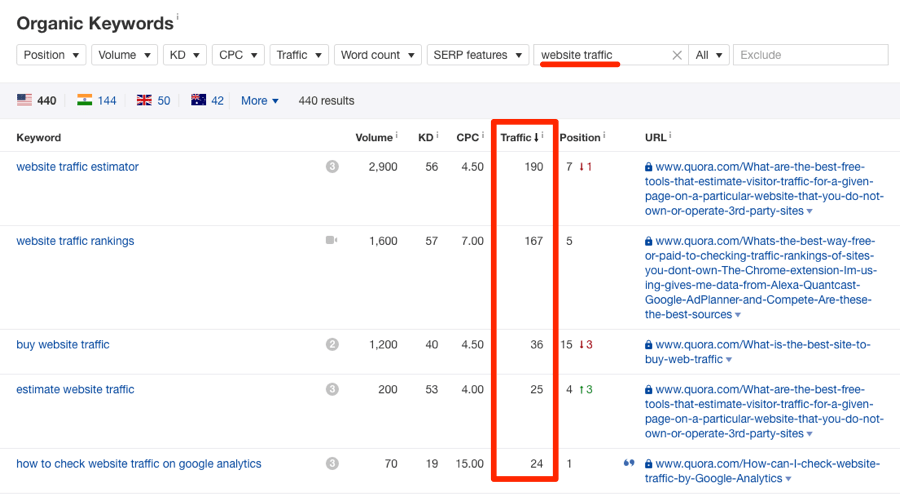The image size is (900, 496).
Task: Open Quora URL How-can-I-check-website-traffic-by-Google-Analytics
Action: (x=762, y=471)
